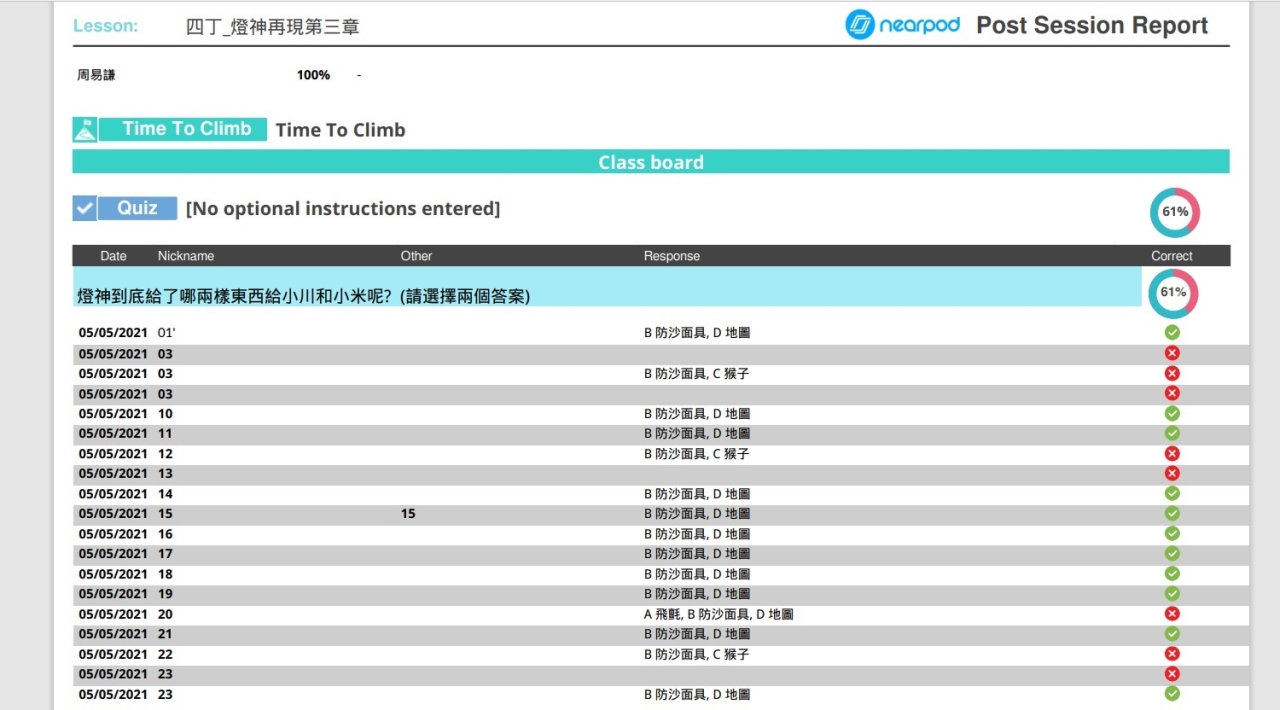Click the Quiz blue label
Viewport: 1280px width, 710px height.
pos(137,208)
